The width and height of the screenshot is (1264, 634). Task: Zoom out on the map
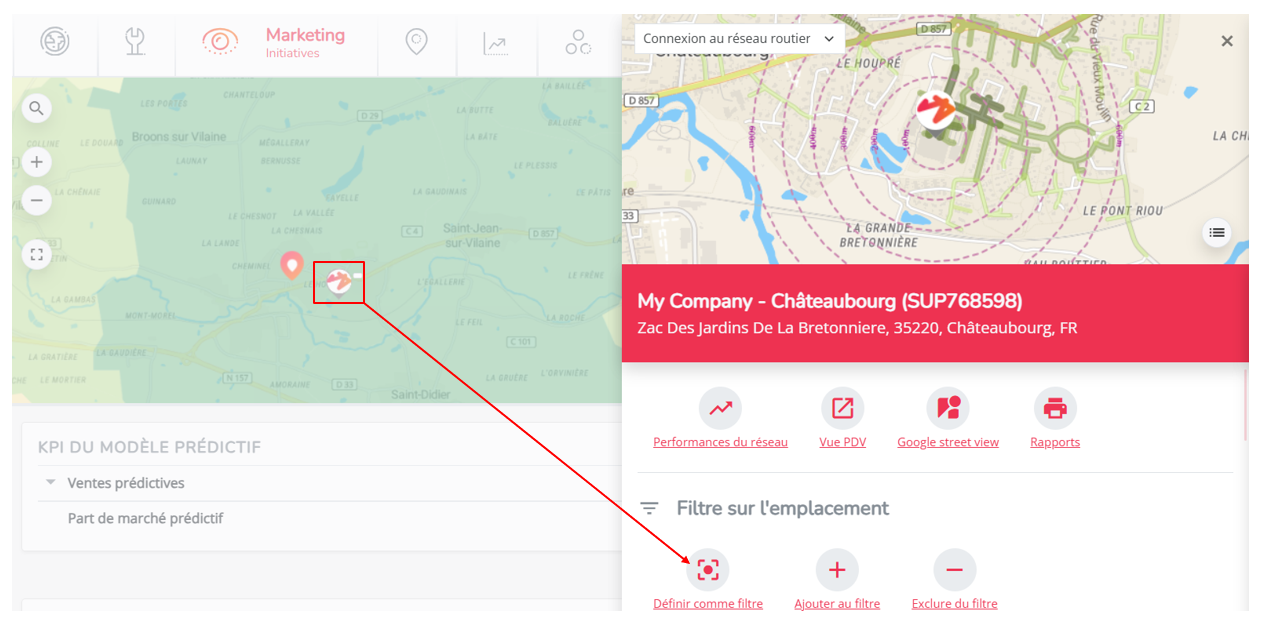pyautogui.click(x=37, y=201)
